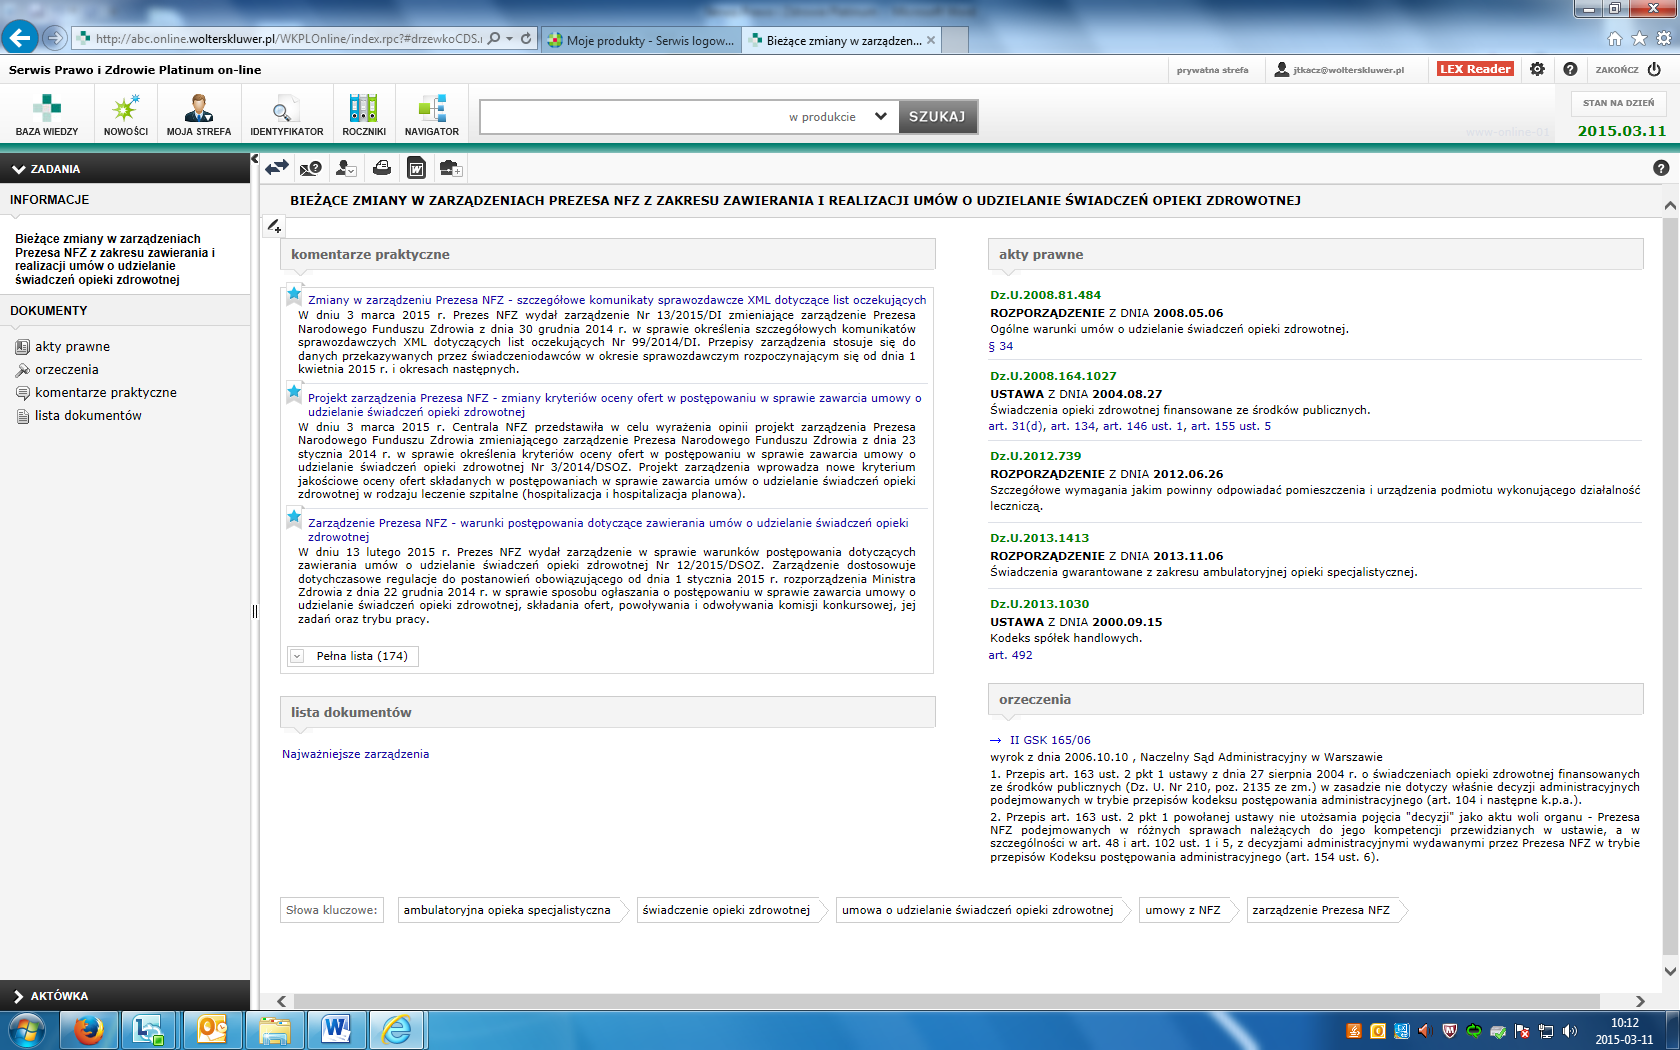Select akty prawne in sidebar
Screen dimensions: 1680x1050
point(73,347)
